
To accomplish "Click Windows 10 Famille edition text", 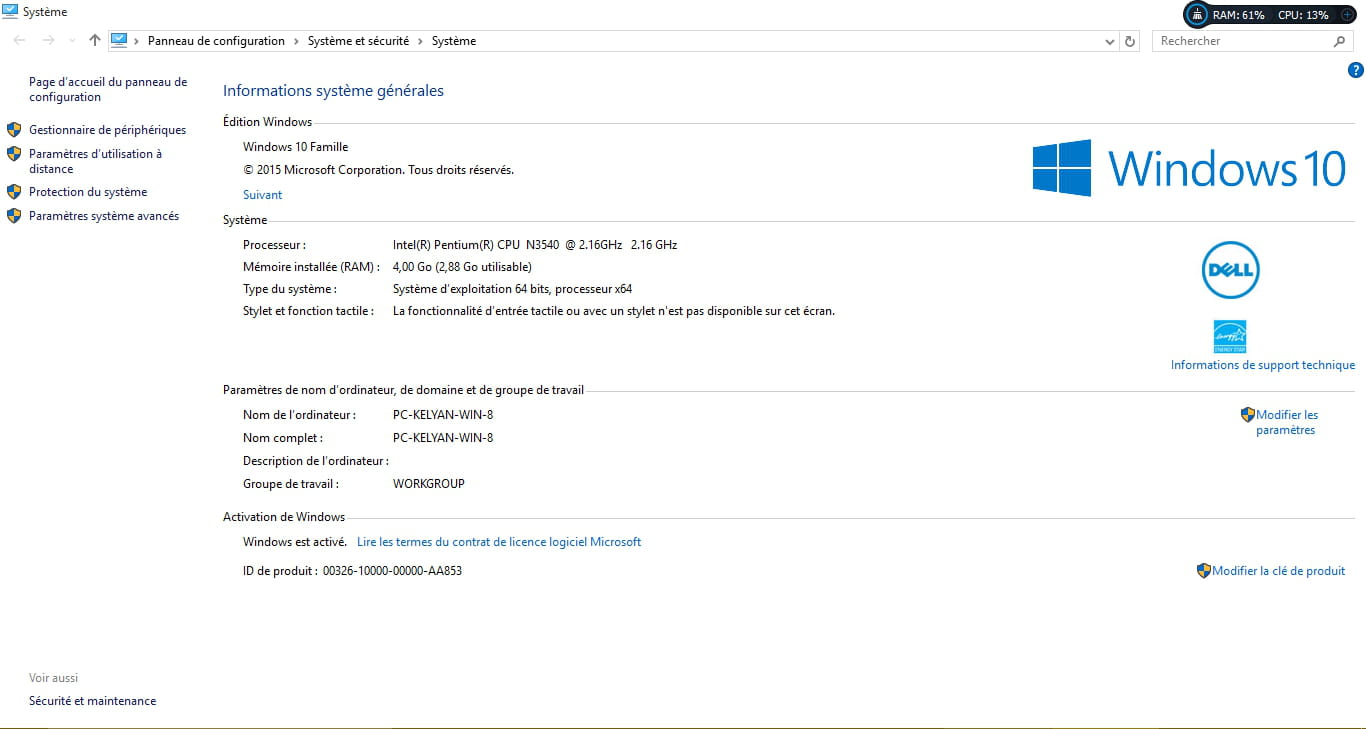I will (296, 147).
